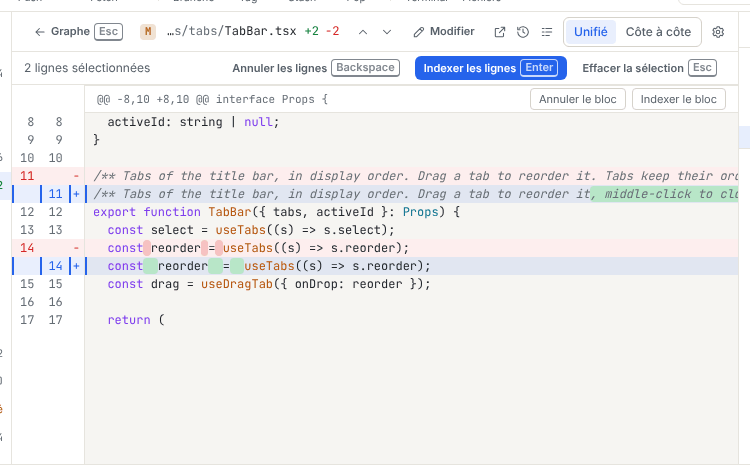Click the minus marker on removed line 14
Image resolution: width=750 pixels, height=476 pixels.
pyautogui.click(x=76, y=248)
